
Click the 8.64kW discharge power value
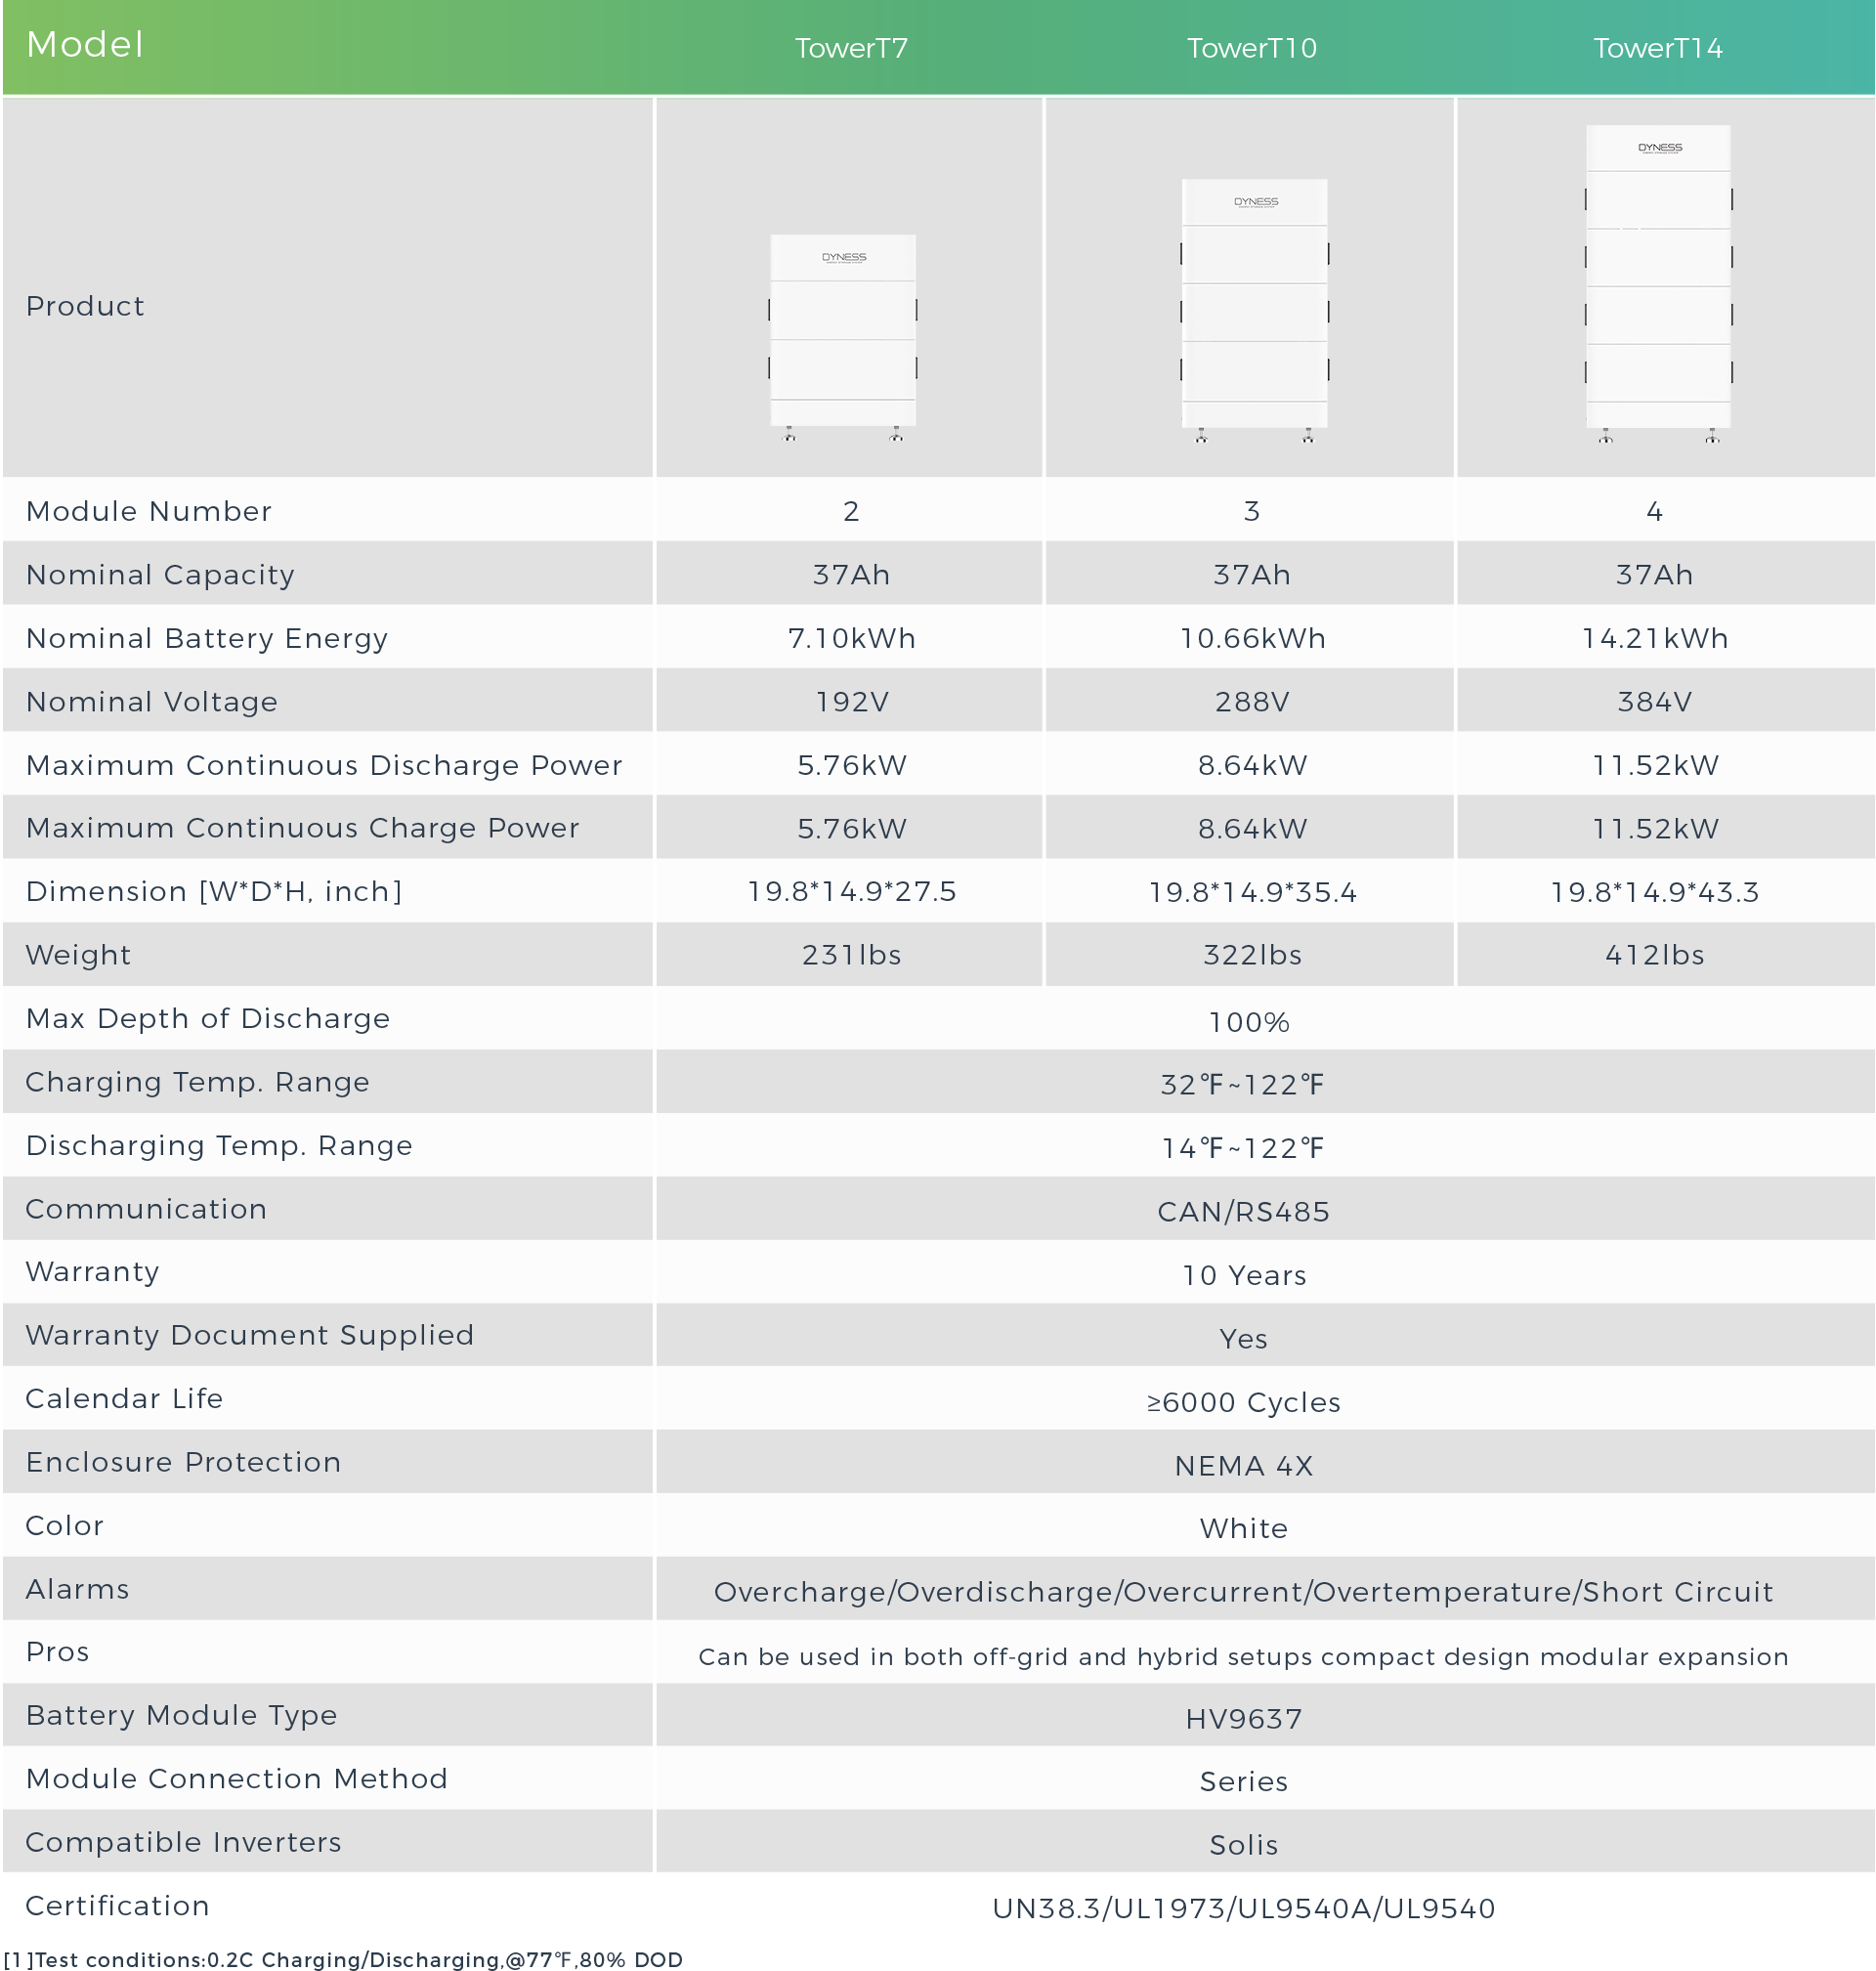[x=1252, y=765]
